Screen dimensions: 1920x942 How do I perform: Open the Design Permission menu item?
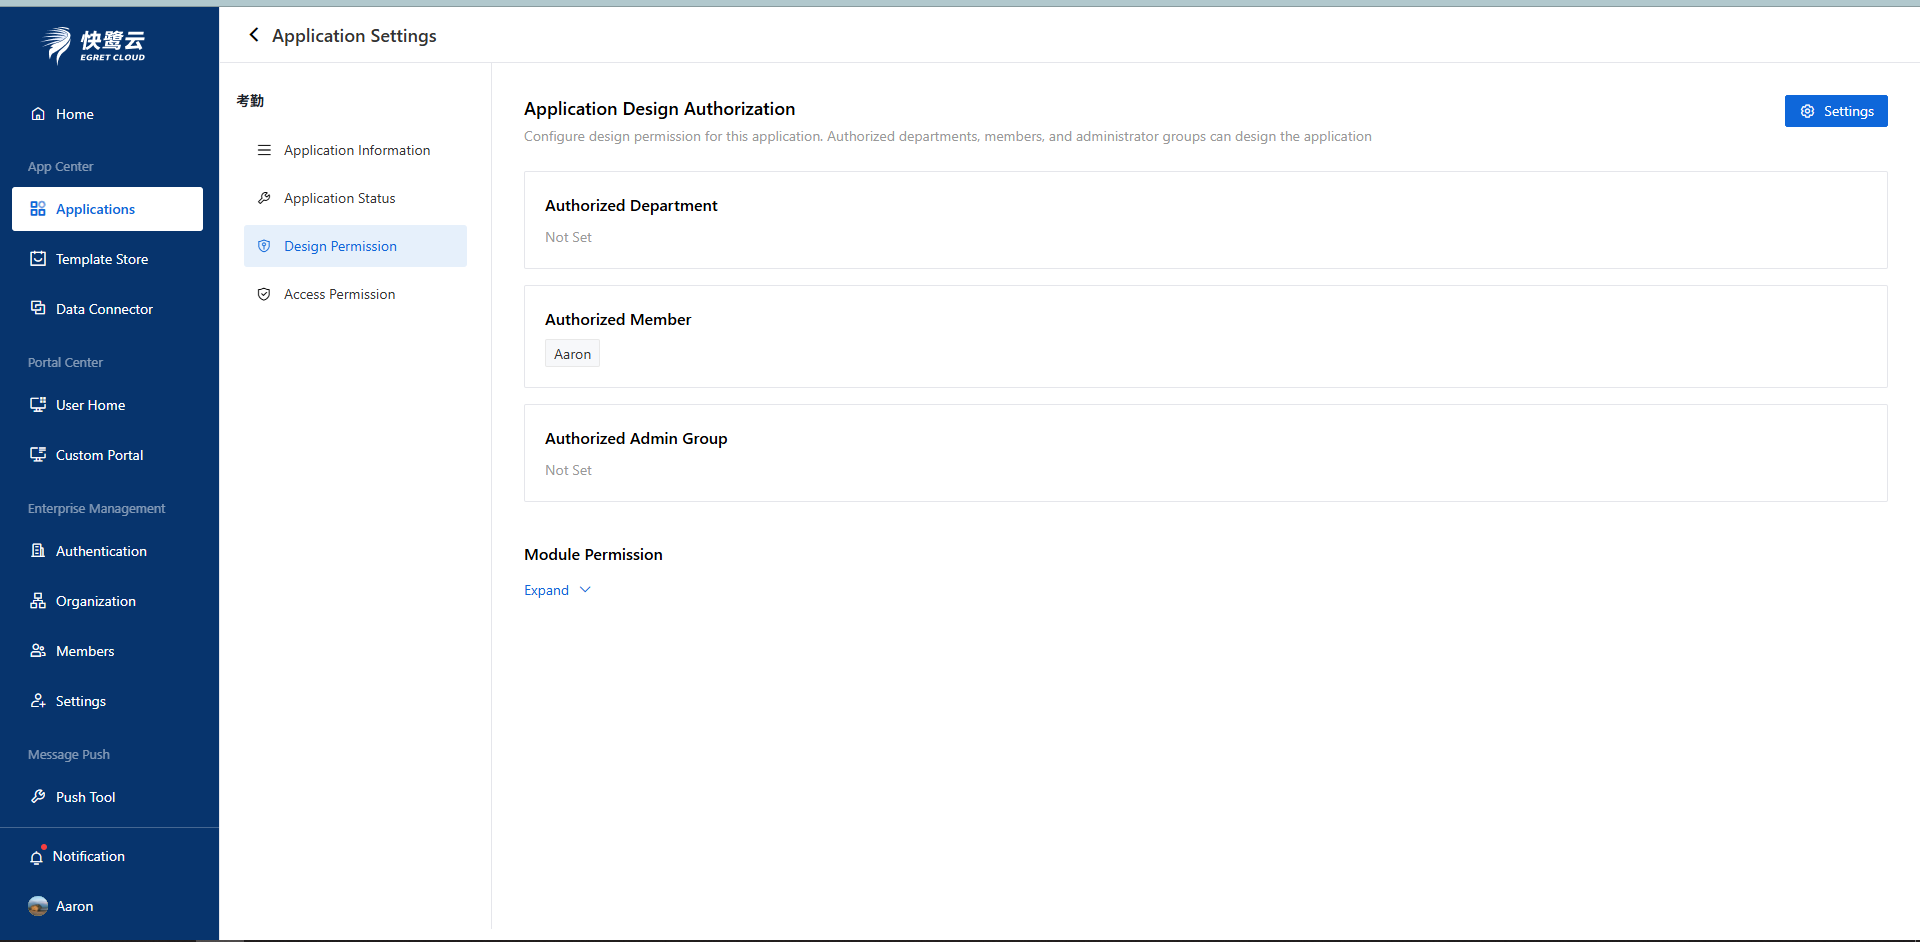click(x=340, y=246)
